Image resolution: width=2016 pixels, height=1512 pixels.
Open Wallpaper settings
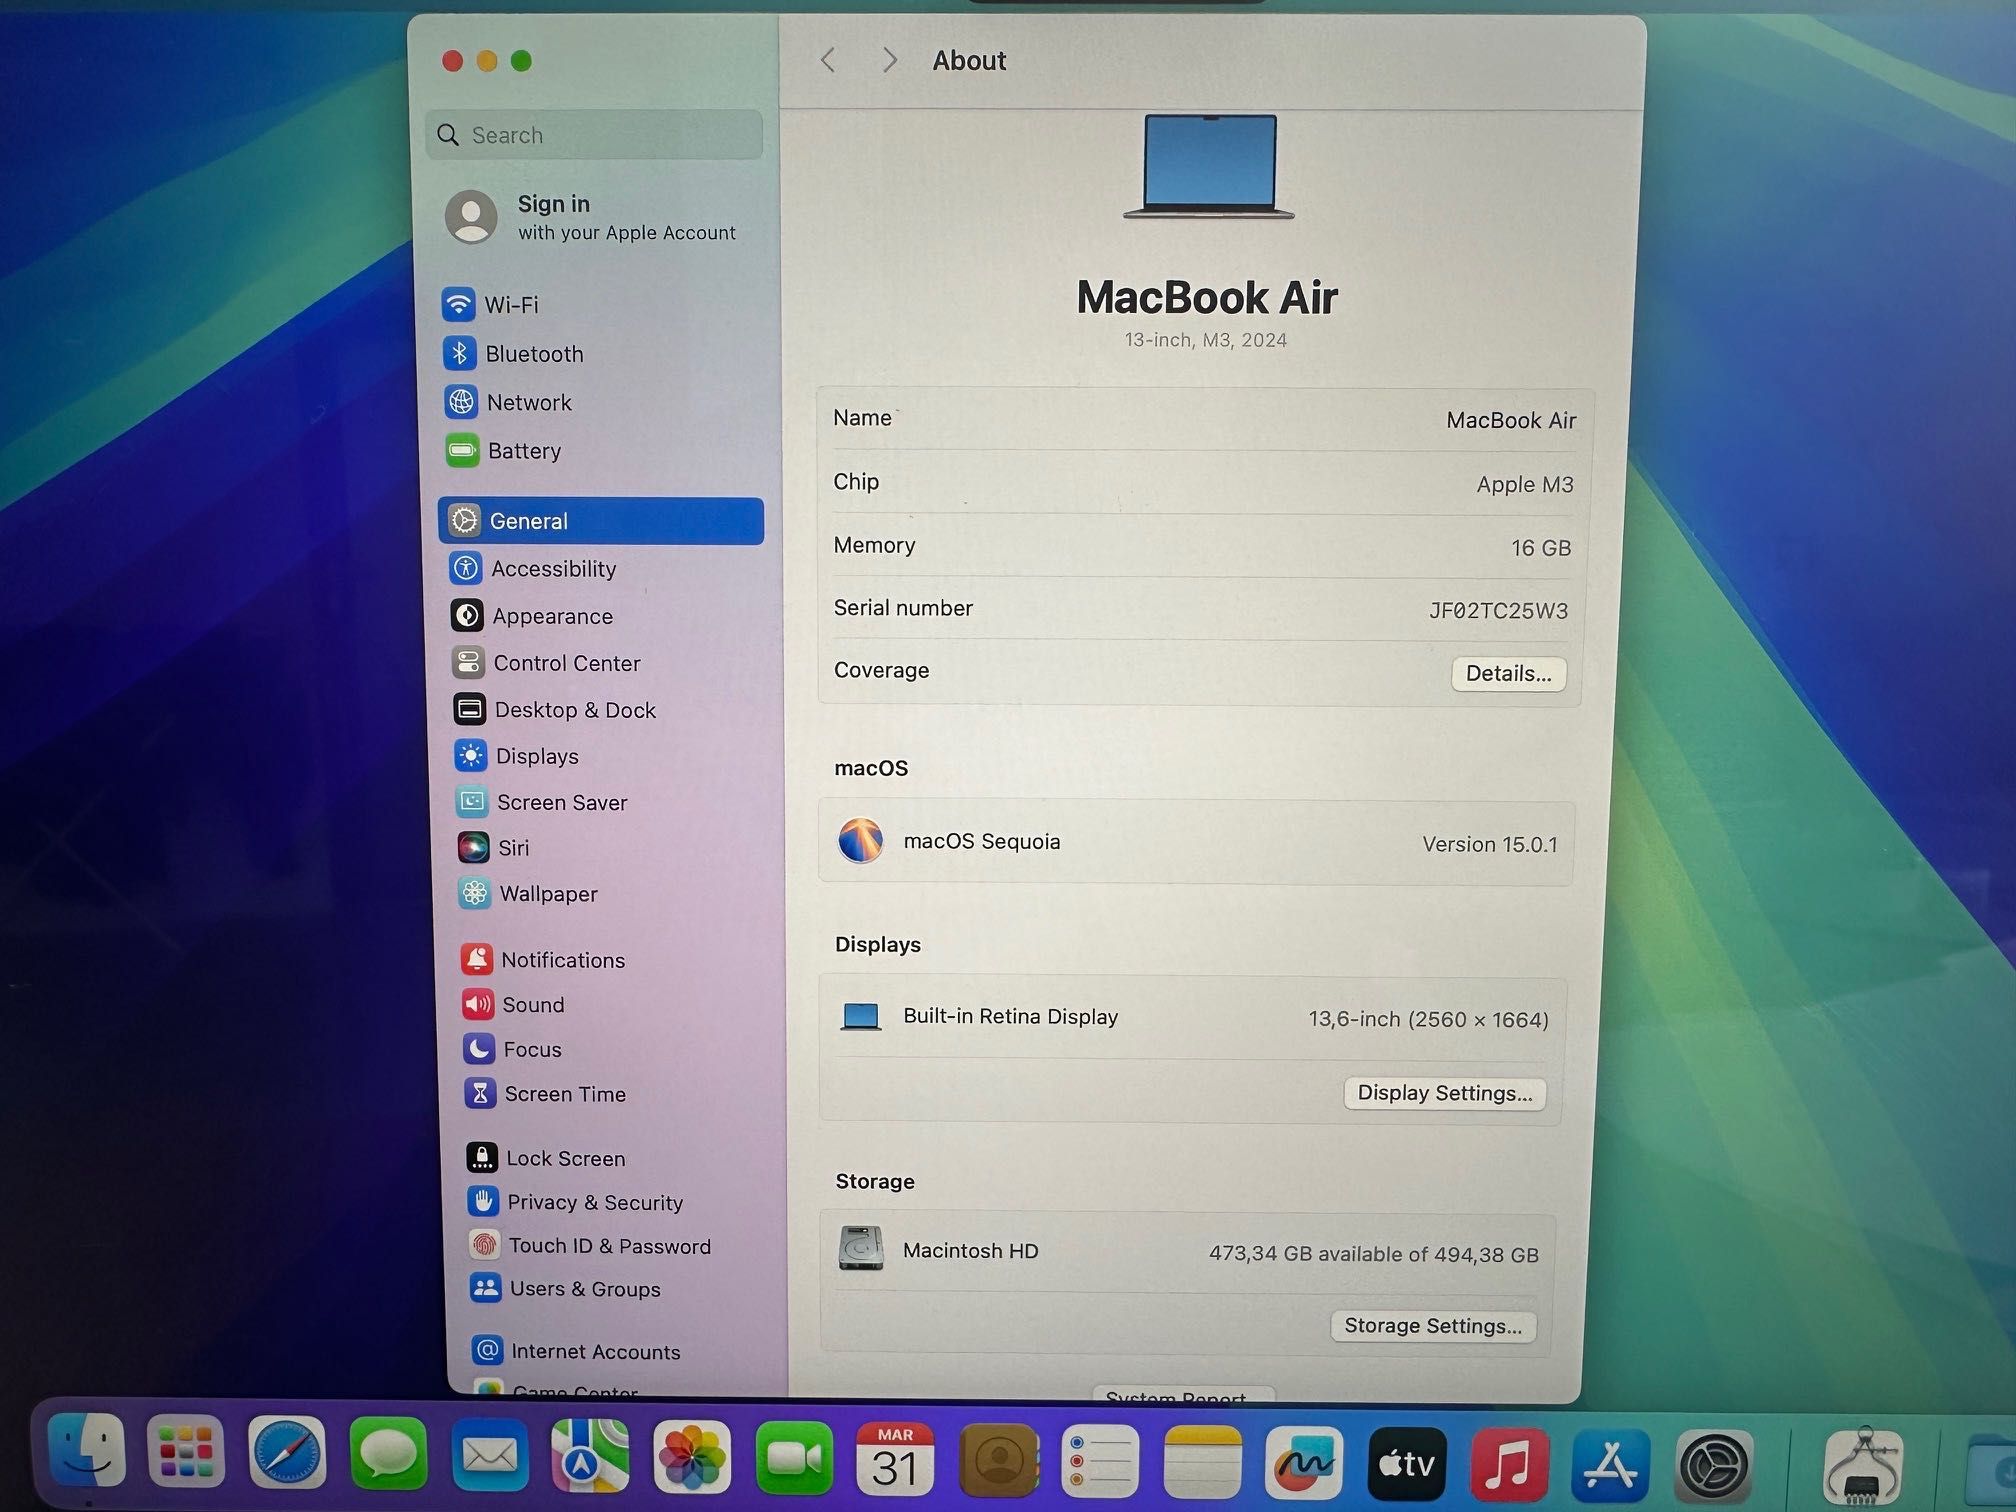[x=529, y=894]
